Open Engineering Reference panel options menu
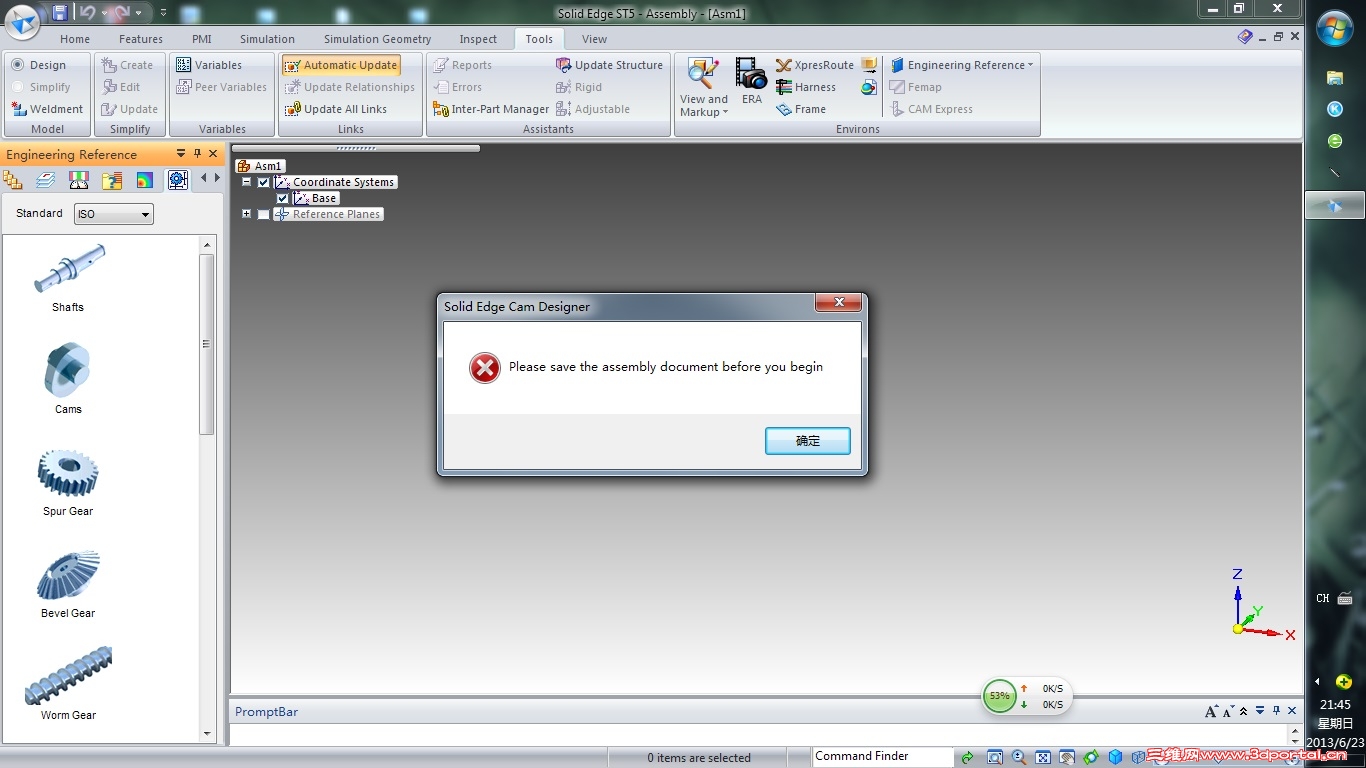The image size is (1366, 768). pos(181,154)
